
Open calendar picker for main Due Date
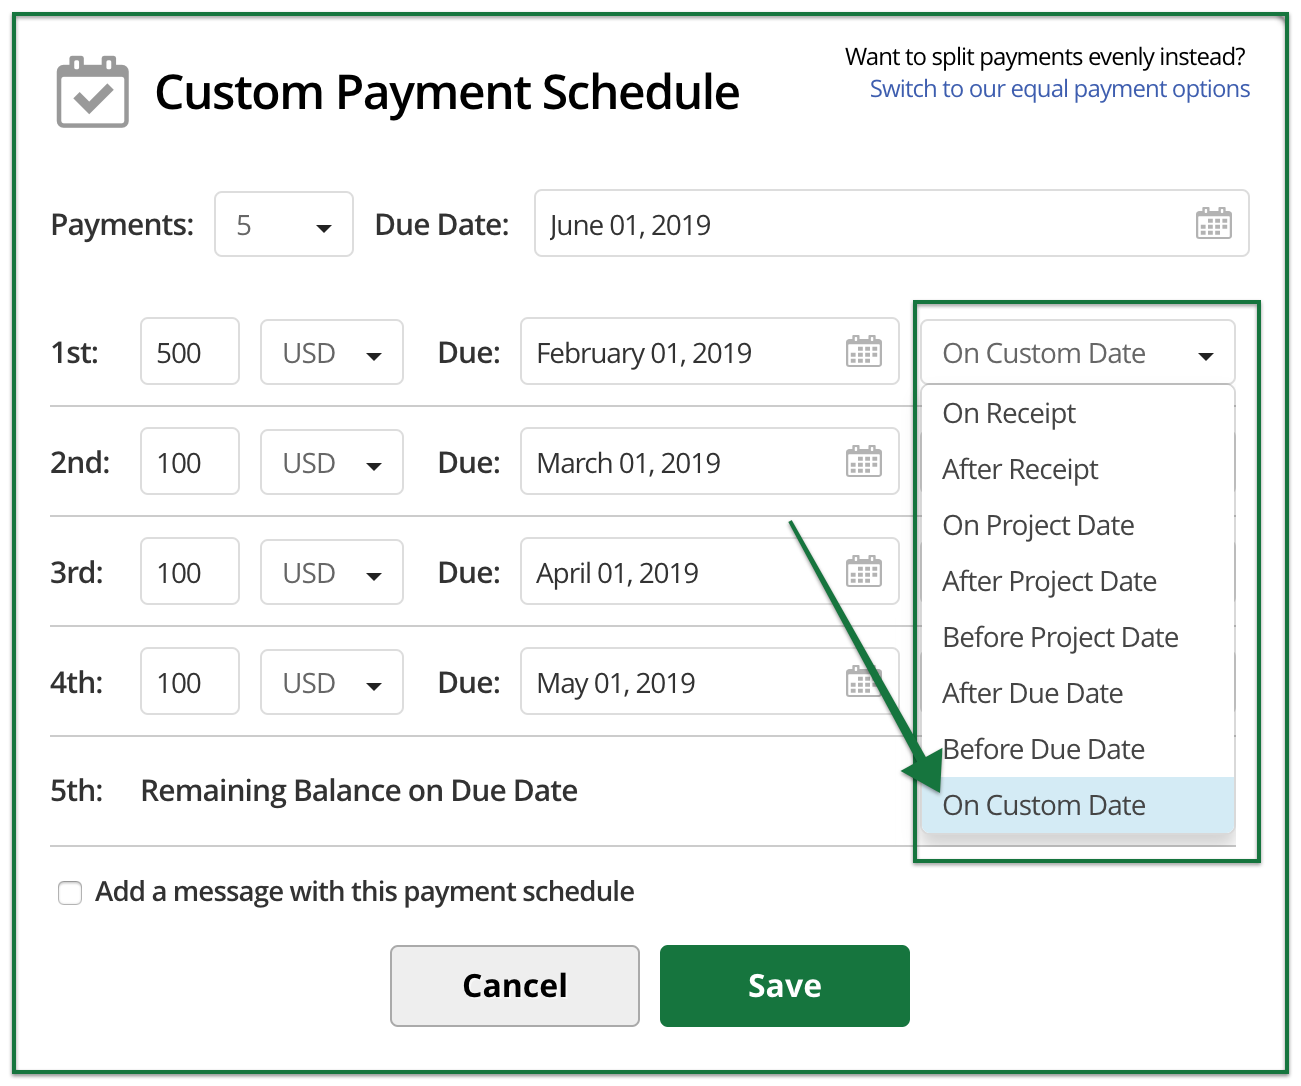[x=1213, y=224]
